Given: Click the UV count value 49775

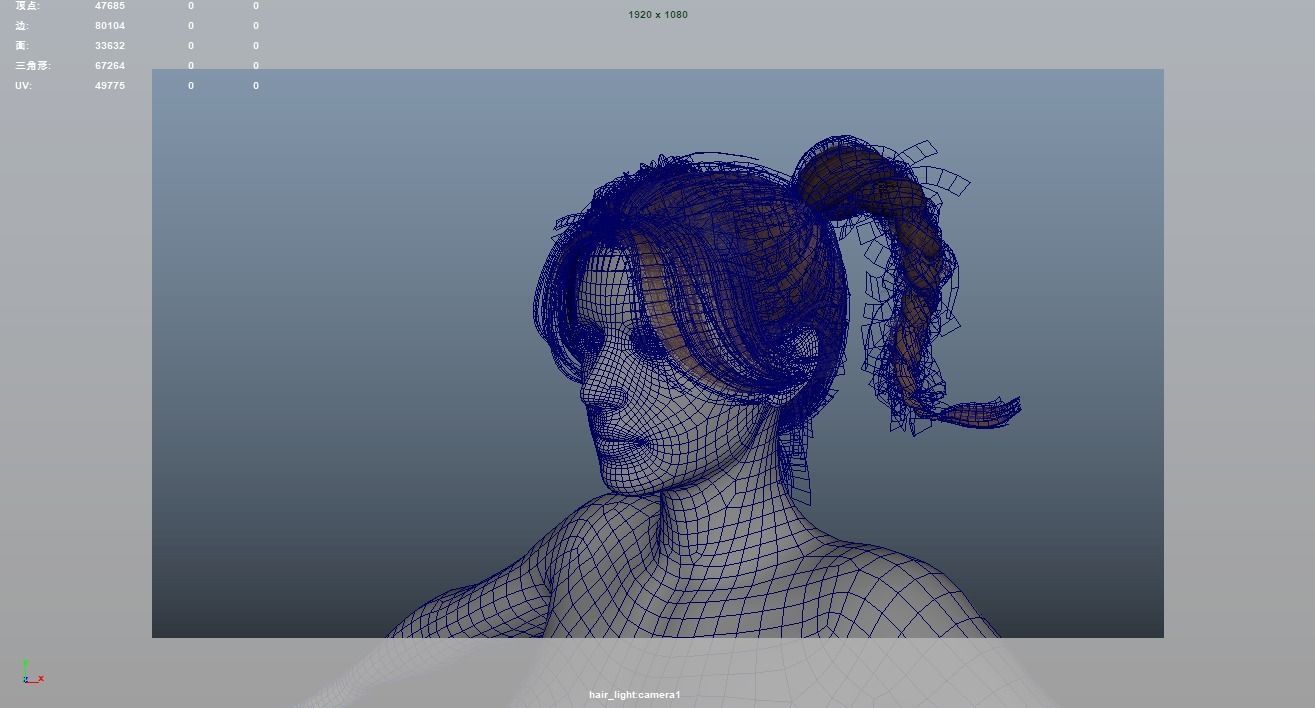Looking at the screenshot, I should pyautogui.click(x=110, y=86).
